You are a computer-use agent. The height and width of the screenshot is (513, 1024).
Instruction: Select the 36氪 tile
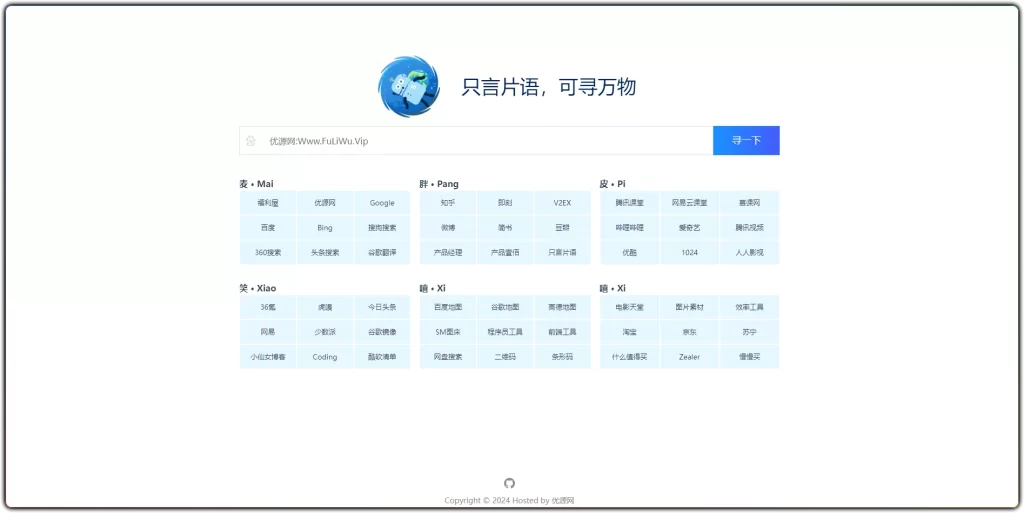268,307
